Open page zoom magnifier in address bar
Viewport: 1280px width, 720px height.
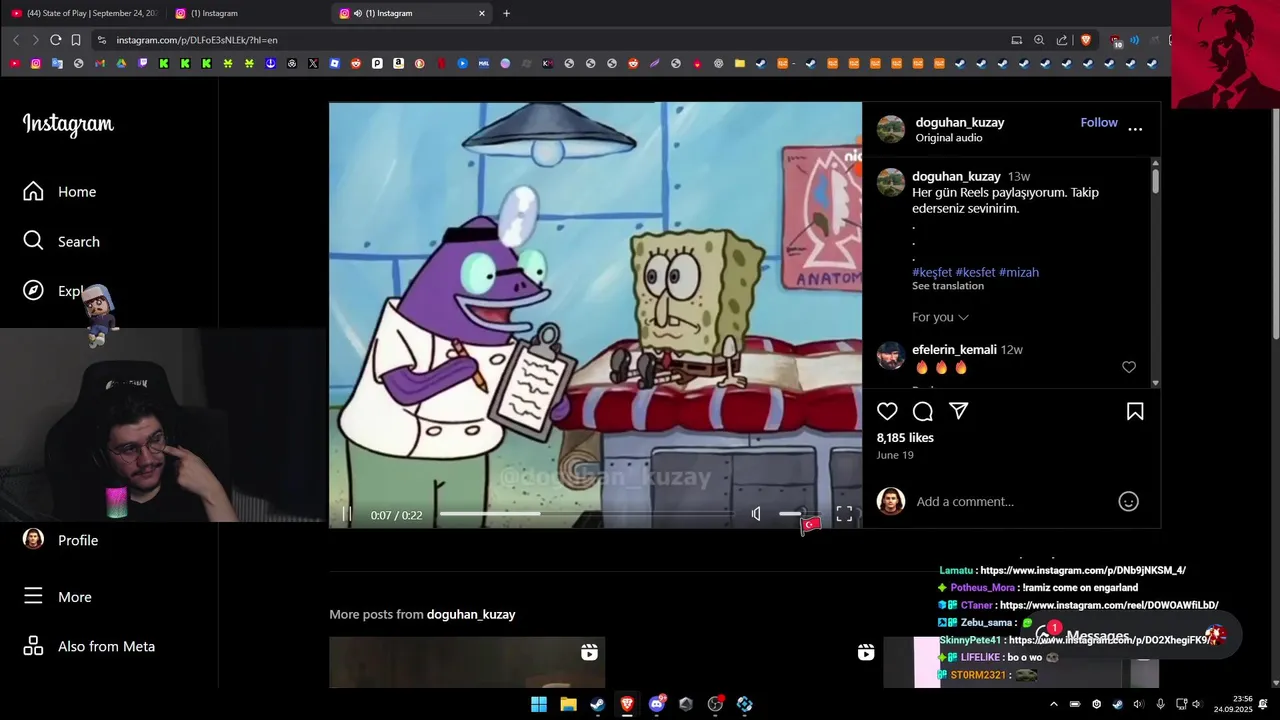tap(1039, 40)
